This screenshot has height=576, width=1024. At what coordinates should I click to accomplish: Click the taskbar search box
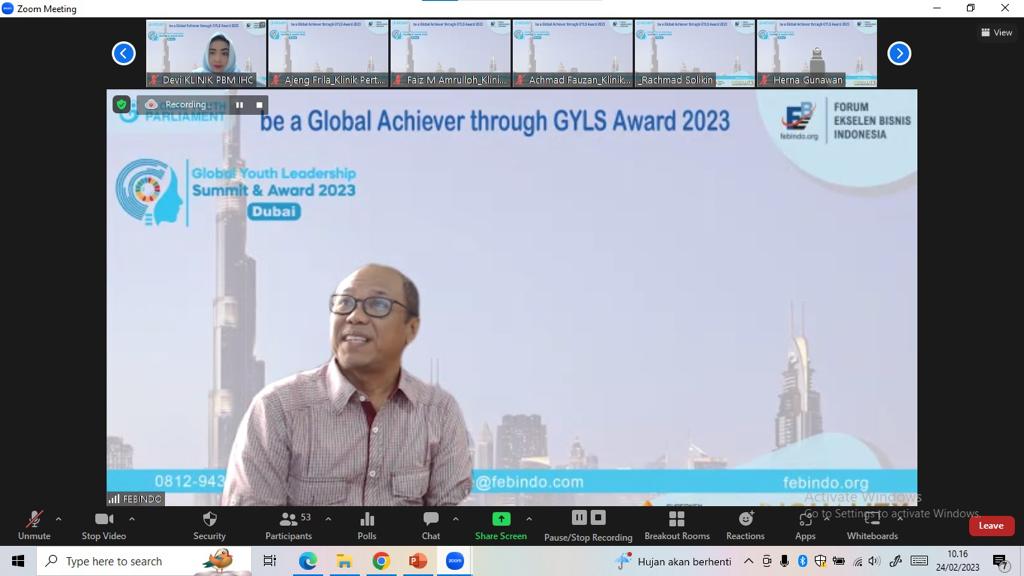[144, 561]
